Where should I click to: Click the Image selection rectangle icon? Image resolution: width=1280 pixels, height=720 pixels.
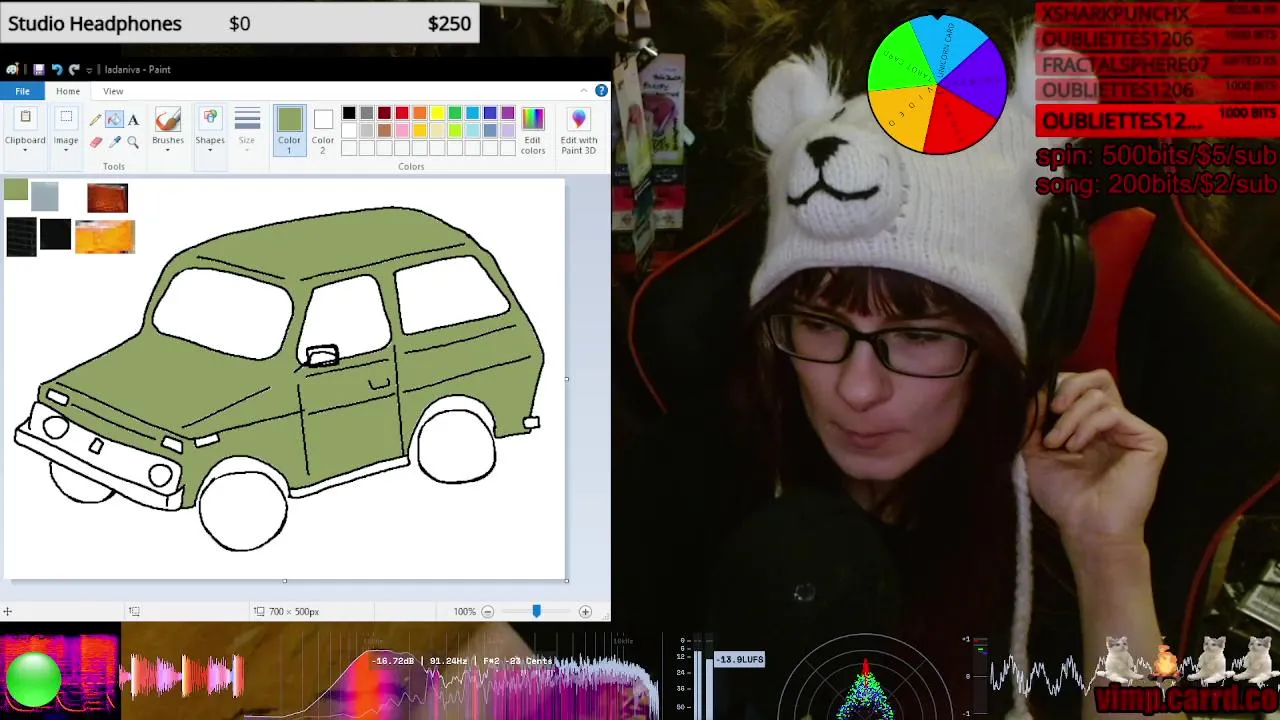(66, 118)
